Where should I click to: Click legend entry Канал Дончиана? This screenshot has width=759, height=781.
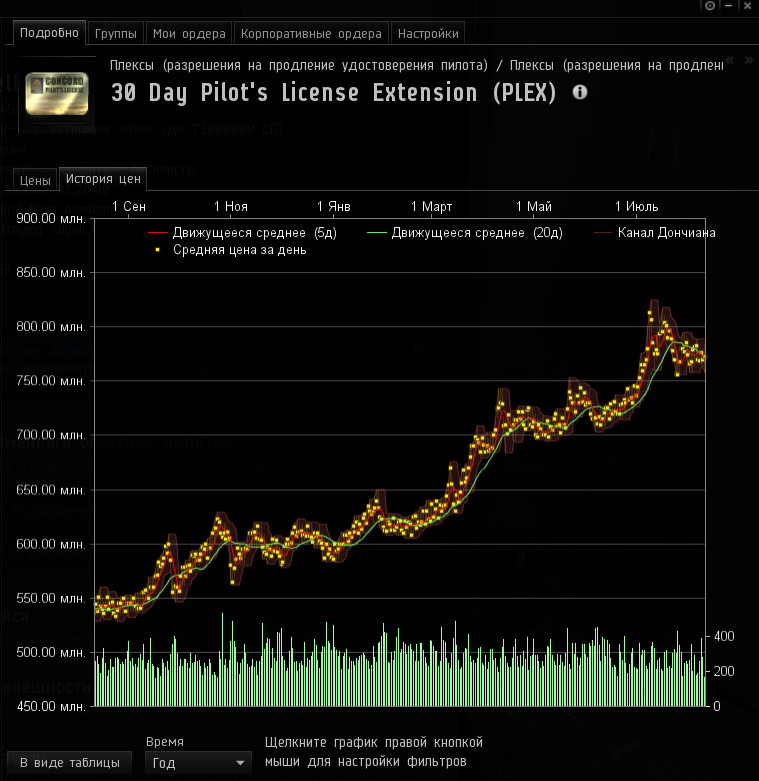point(654,233)
